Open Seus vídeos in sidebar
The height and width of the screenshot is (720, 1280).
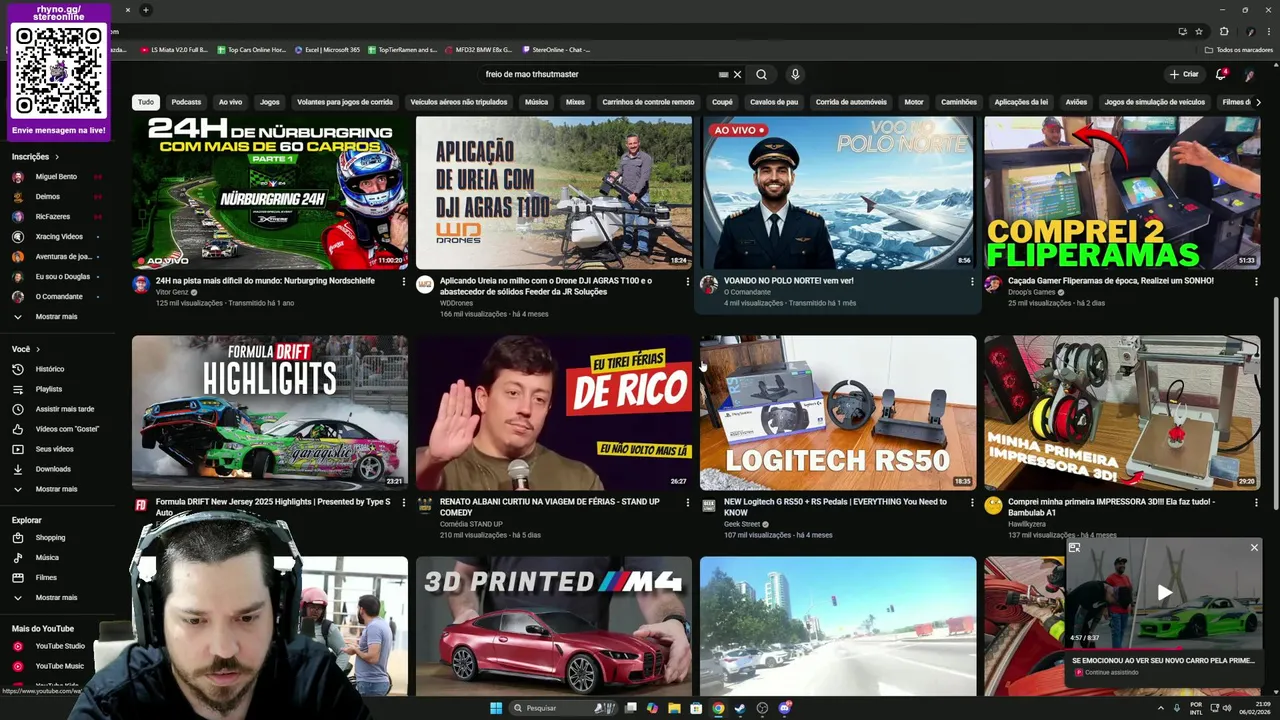click(55, 449)
